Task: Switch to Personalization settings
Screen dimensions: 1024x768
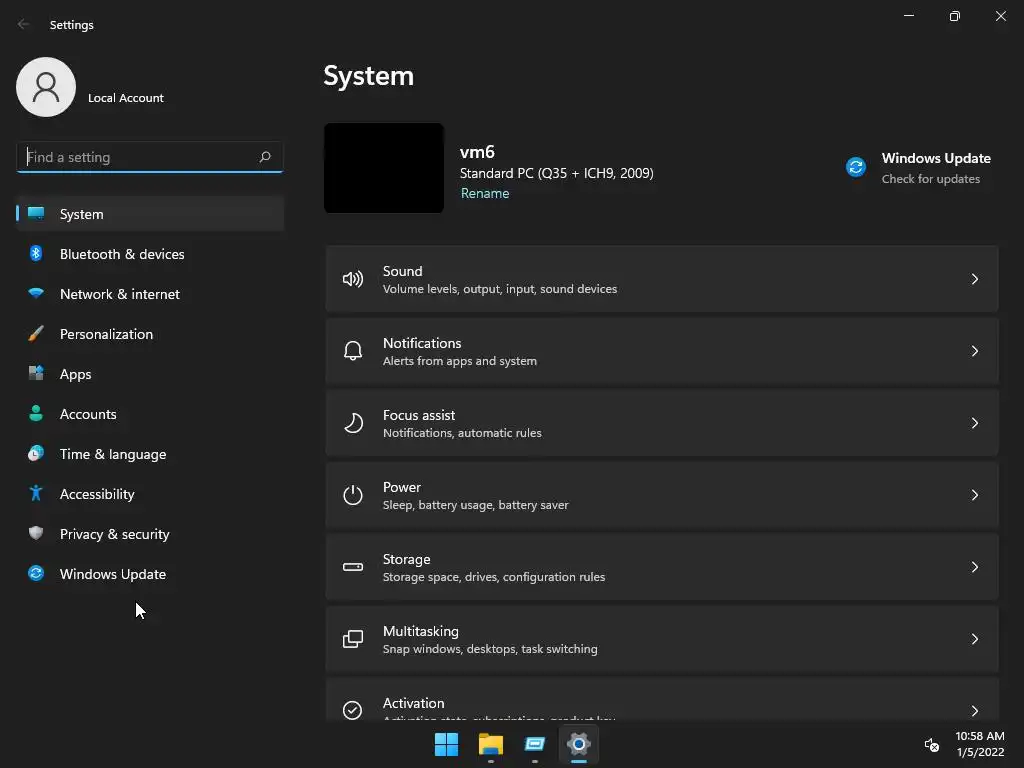Action: point(150,334)
